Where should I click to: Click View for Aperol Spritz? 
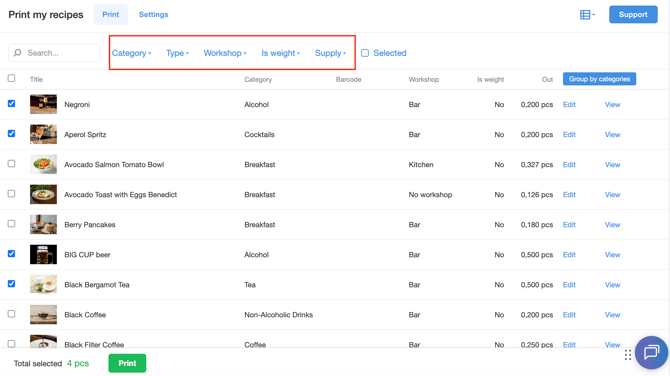[x=612, y=135]
